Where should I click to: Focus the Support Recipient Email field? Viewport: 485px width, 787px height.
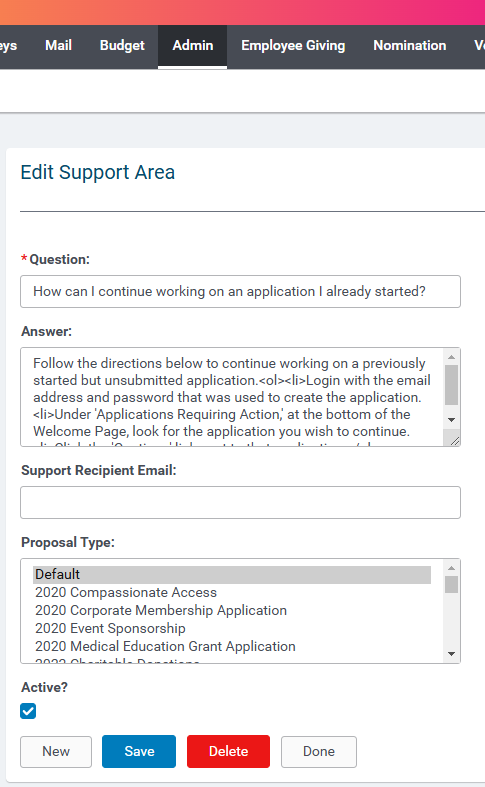pos(240,502)
